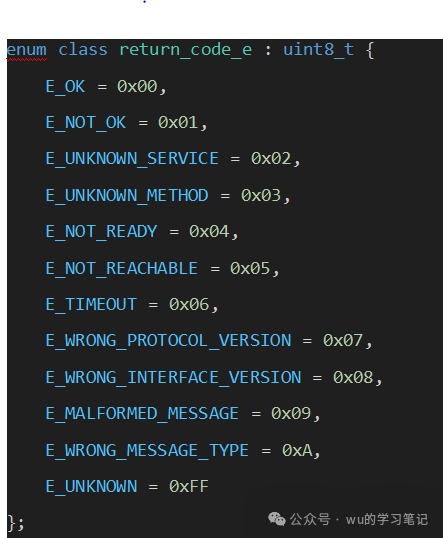Click the 0xA hex value
The height and width of the screenshot is (538, 443).
[297, 451]
